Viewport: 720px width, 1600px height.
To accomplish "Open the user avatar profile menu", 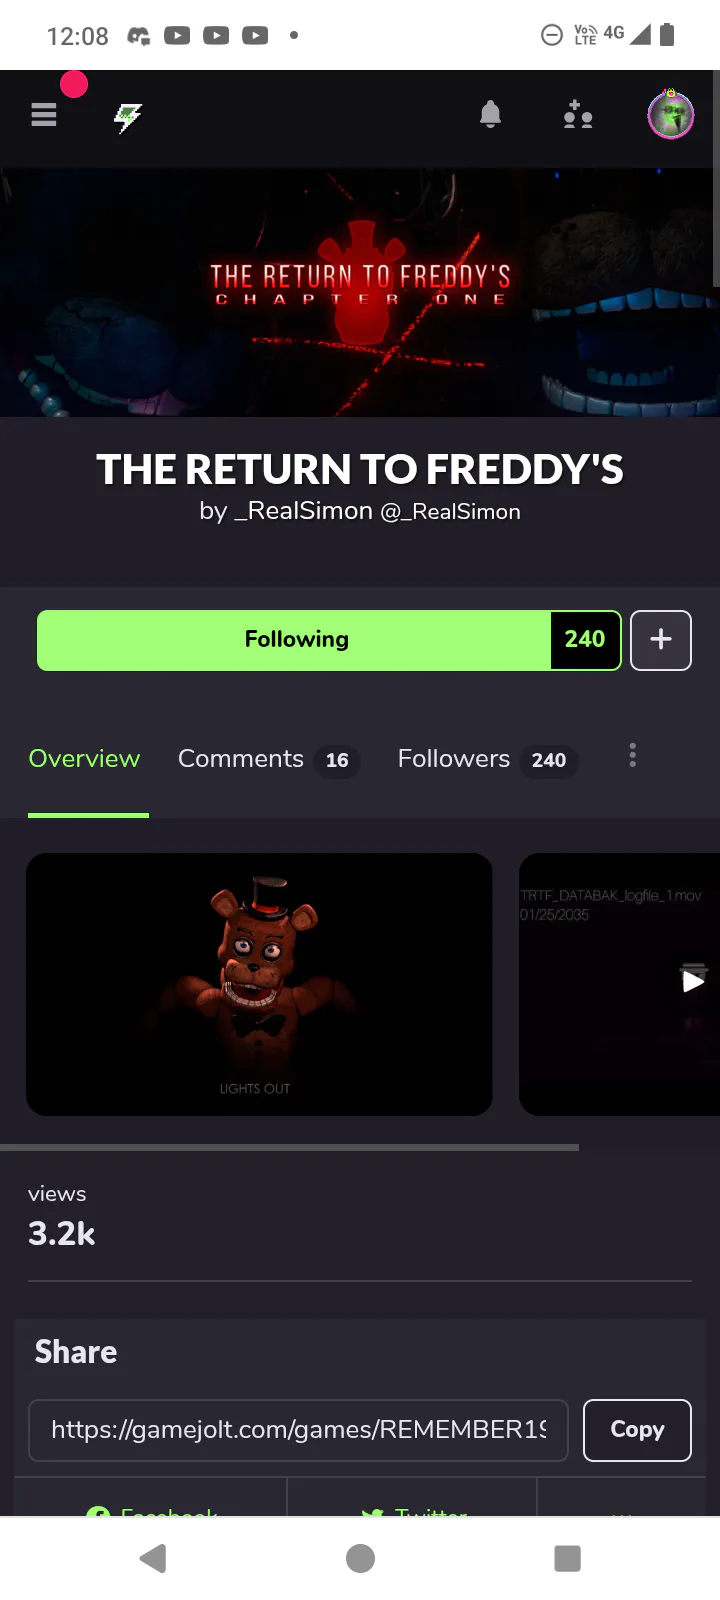I will (671, 115).
